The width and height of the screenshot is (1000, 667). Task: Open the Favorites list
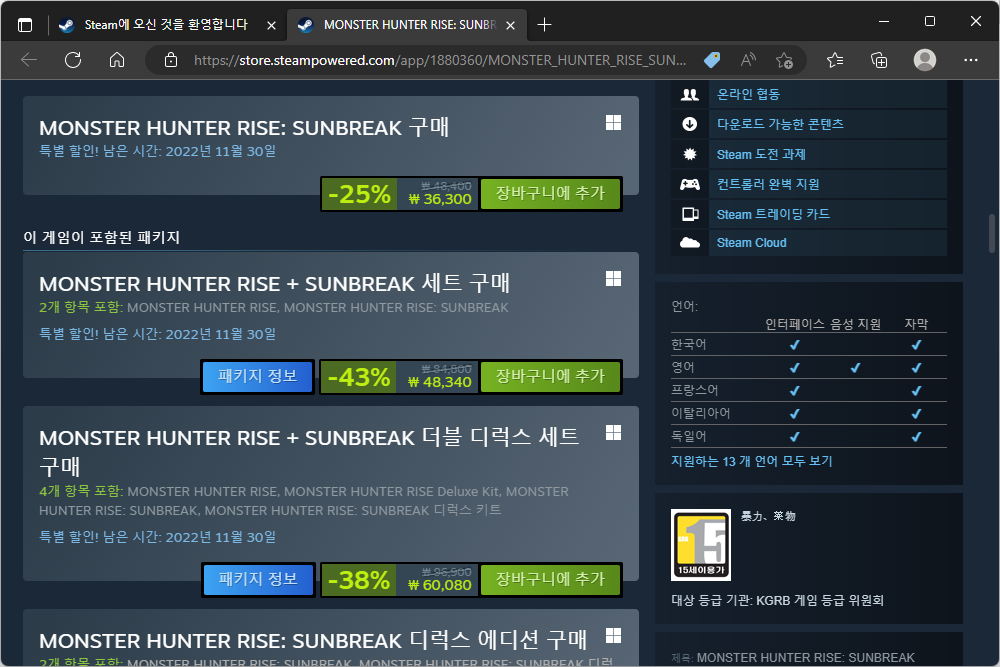835,60
